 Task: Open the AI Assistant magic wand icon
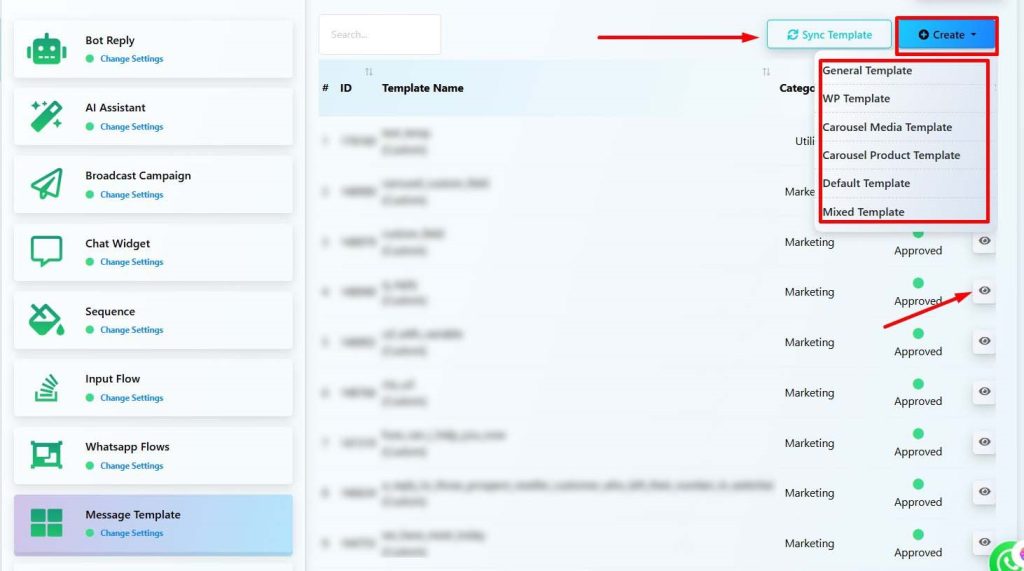(x=47, y=117)
